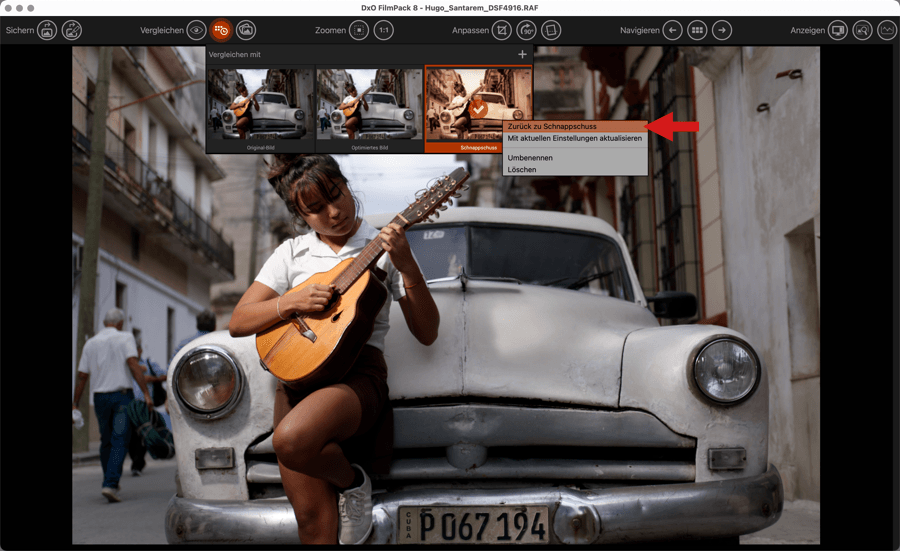The height and width of the screenshot is (551, 900).
Task: Click the Sichern icon with pencil
Action: (x=72, y=30)
